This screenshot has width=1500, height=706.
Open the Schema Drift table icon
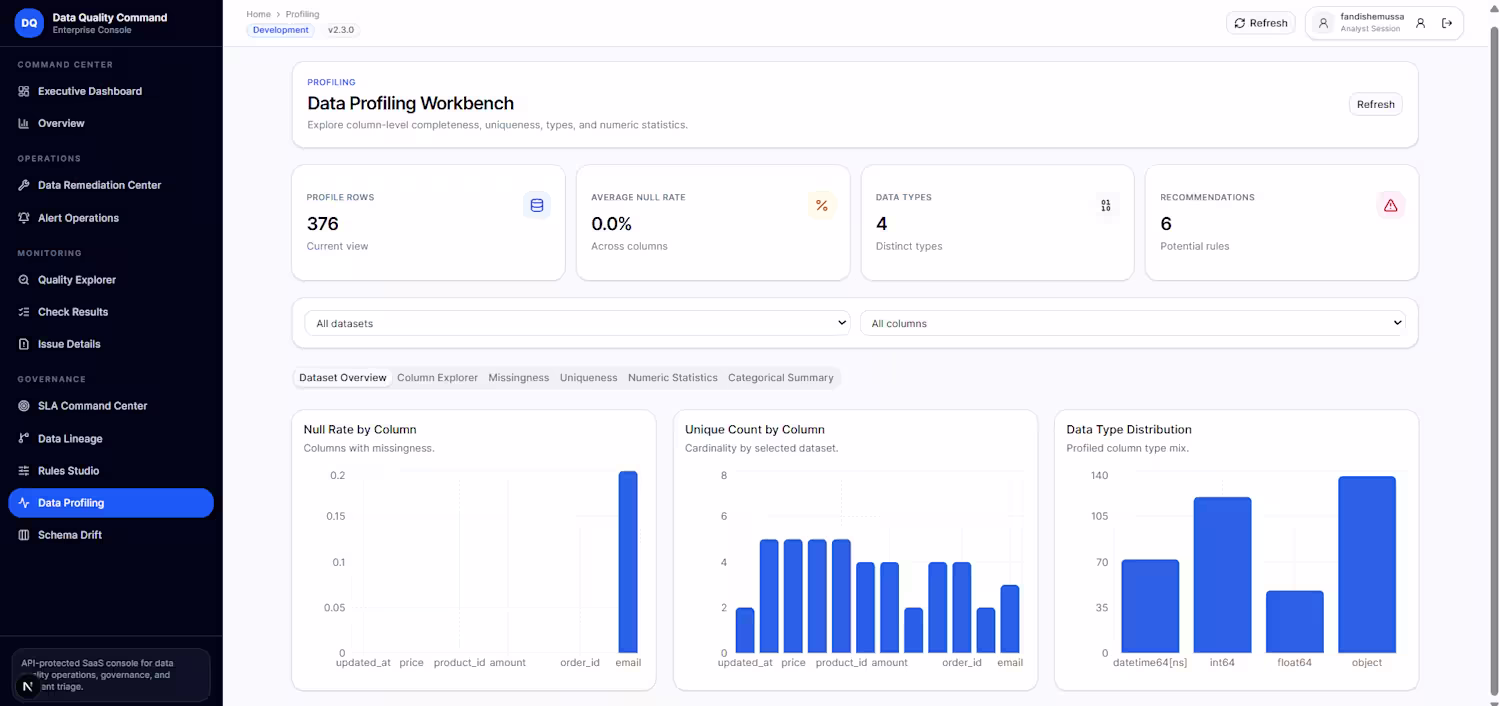[24, 535]
